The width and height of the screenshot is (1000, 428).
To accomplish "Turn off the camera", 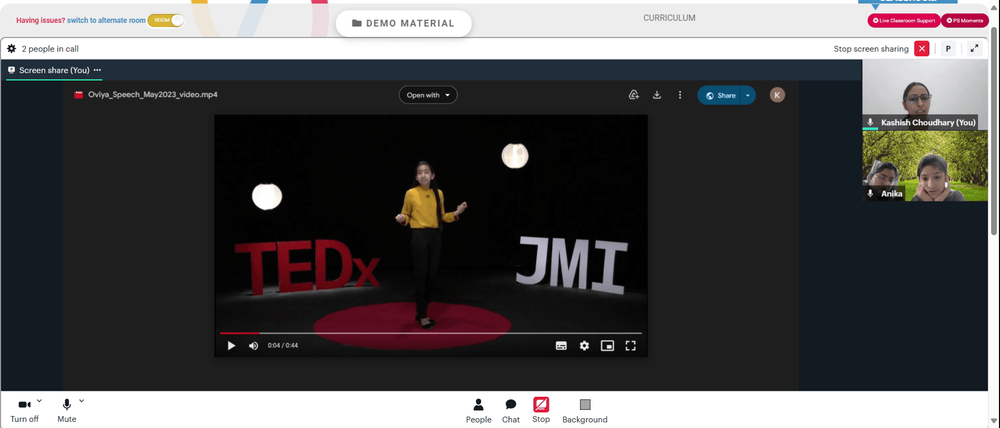I will click(x=24, y=410).
